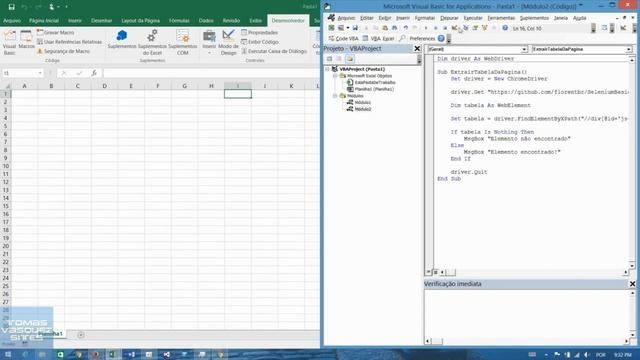The width and height of the screenshot is (640, 360).
Task: Click the View Code icon in the project panel
Action: (329, 59)
